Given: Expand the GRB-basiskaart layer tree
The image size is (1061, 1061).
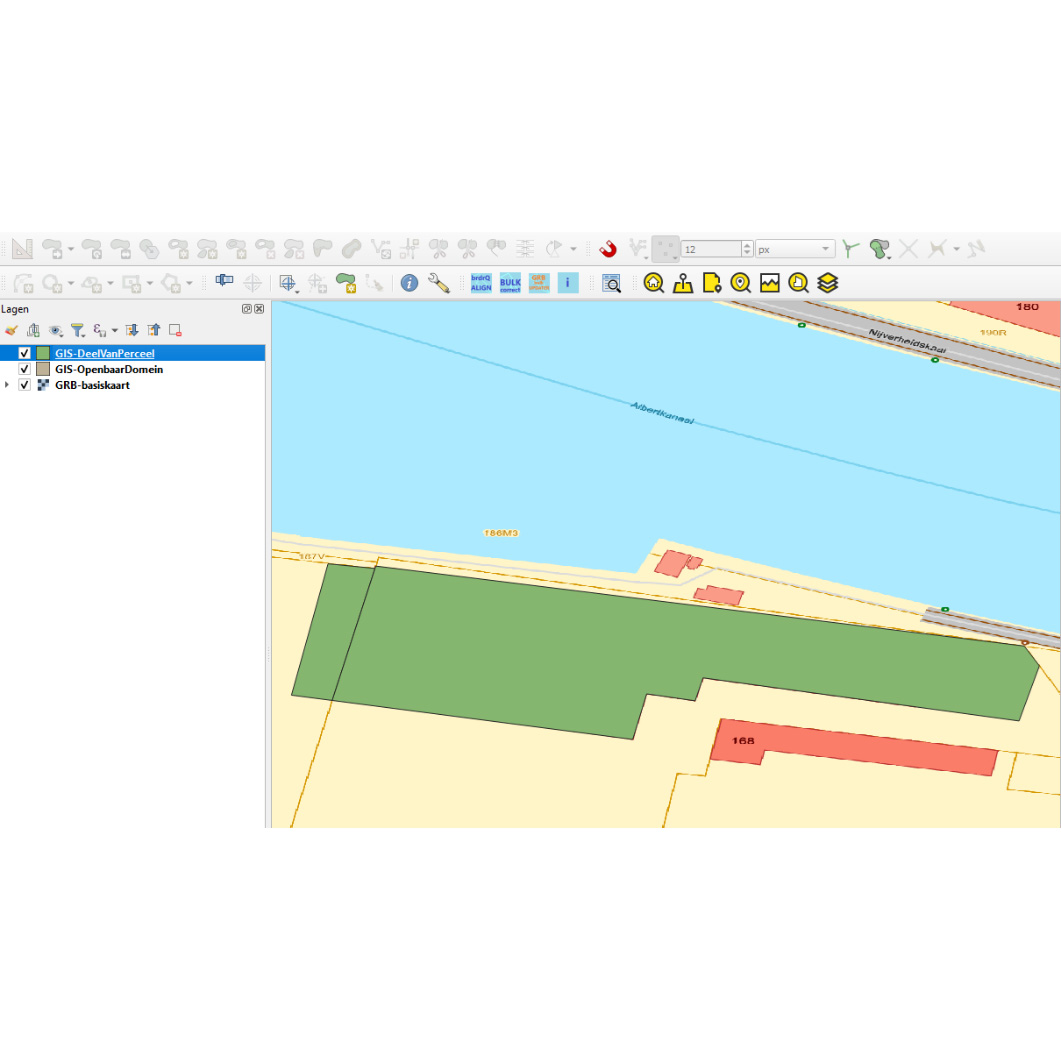Looking at the screenshot, I should 8,385.
